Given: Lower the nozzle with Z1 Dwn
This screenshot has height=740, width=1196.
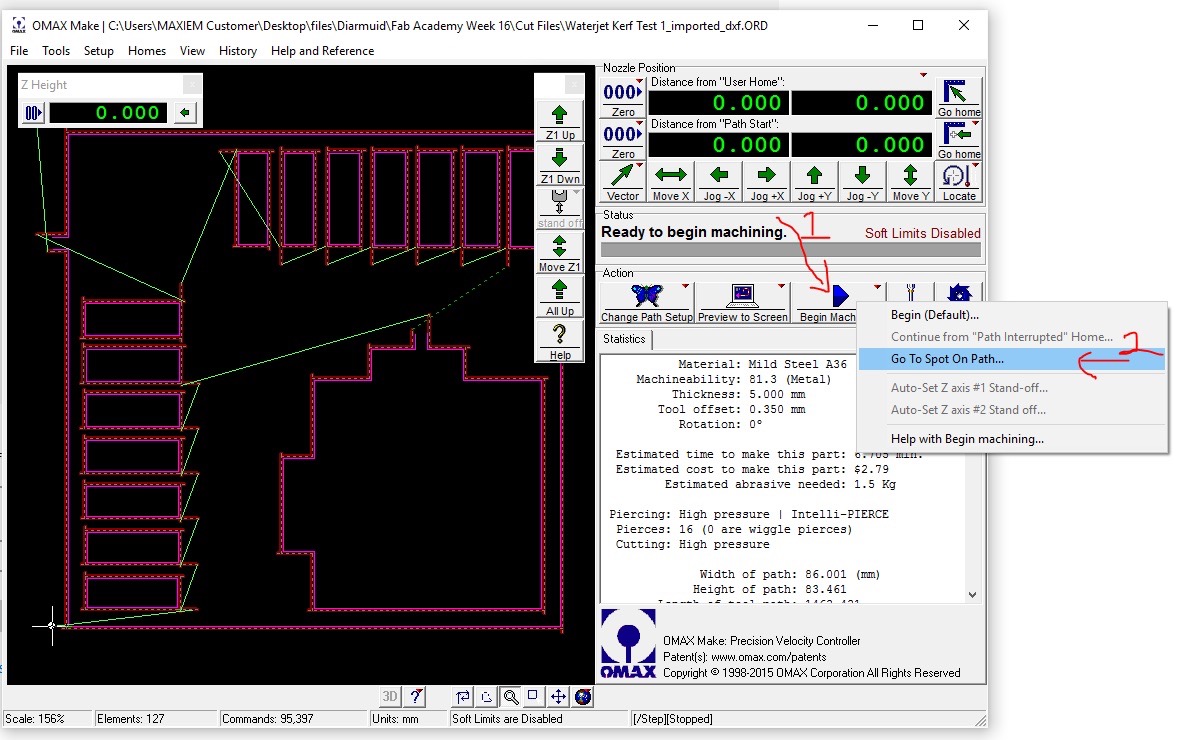Looking at the screenshot, I should (x=560, y=166).
